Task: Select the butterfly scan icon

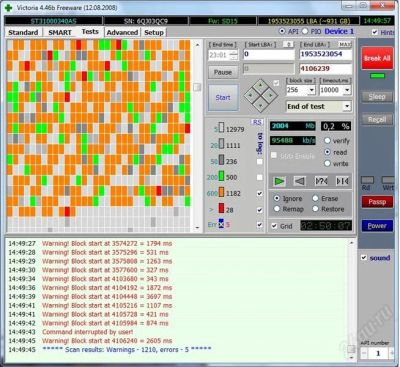Action: pyautogui.click(x=342, y=181)
